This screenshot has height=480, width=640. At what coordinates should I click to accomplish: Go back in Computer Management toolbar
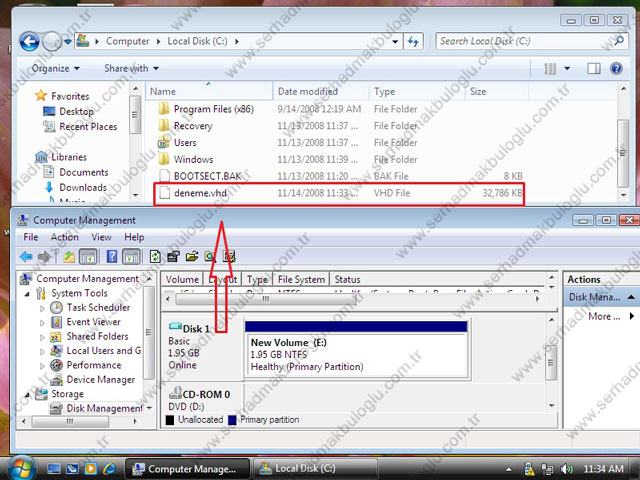26,257
